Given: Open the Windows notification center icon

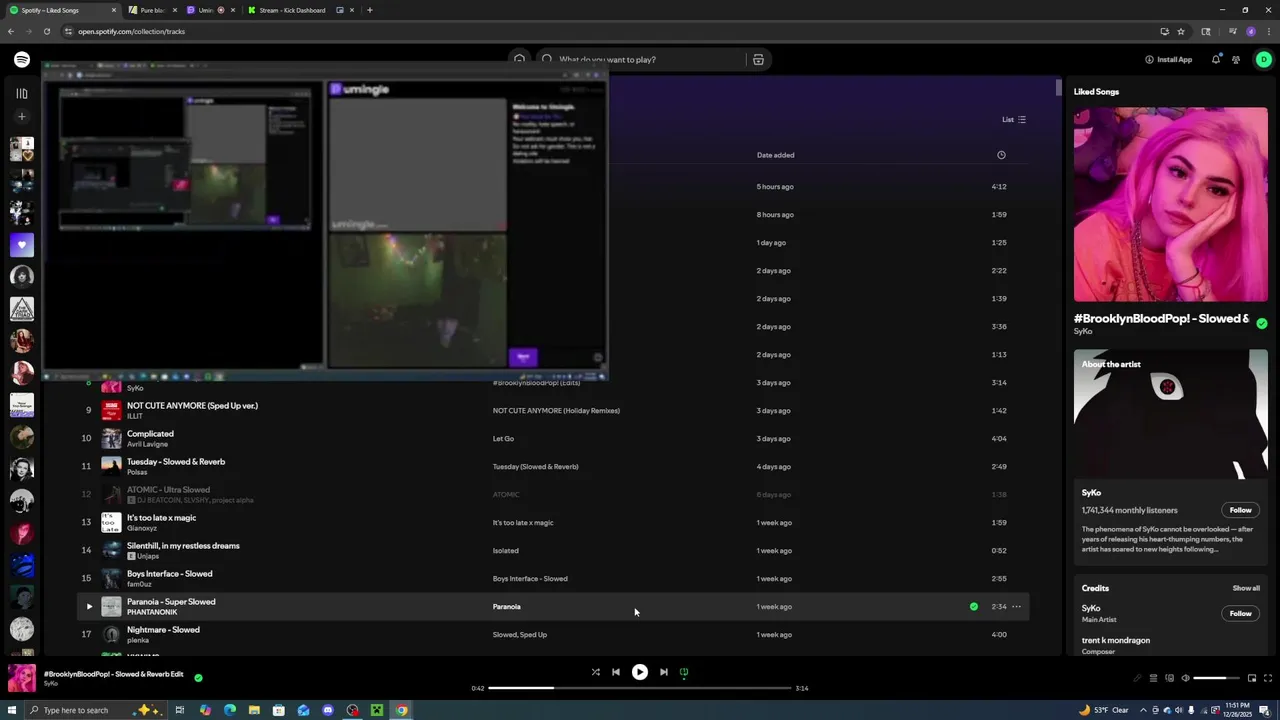Looking at the screenshot, I should 1265,710.
